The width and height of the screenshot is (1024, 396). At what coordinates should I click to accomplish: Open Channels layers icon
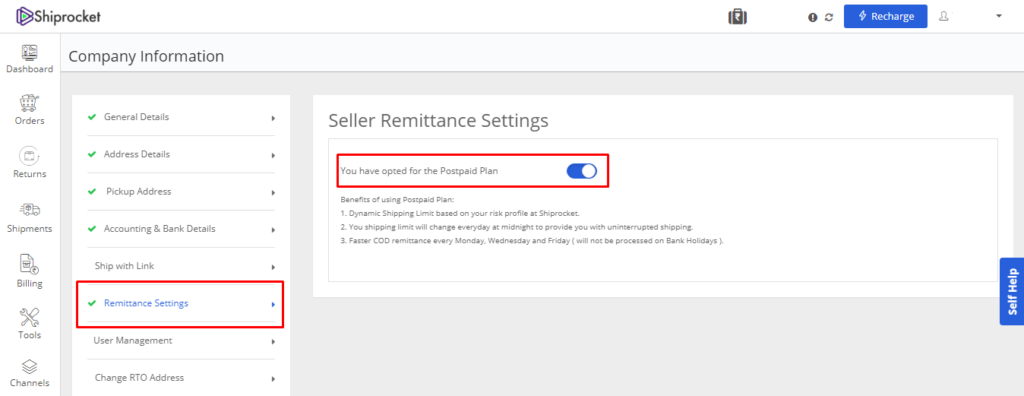click(x=29, y=366)
